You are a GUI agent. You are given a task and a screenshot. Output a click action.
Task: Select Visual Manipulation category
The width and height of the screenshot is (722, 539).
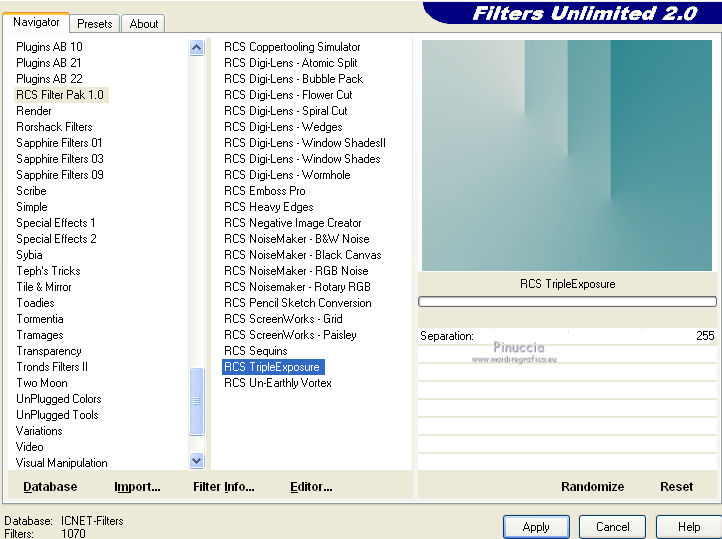point(61,463)
